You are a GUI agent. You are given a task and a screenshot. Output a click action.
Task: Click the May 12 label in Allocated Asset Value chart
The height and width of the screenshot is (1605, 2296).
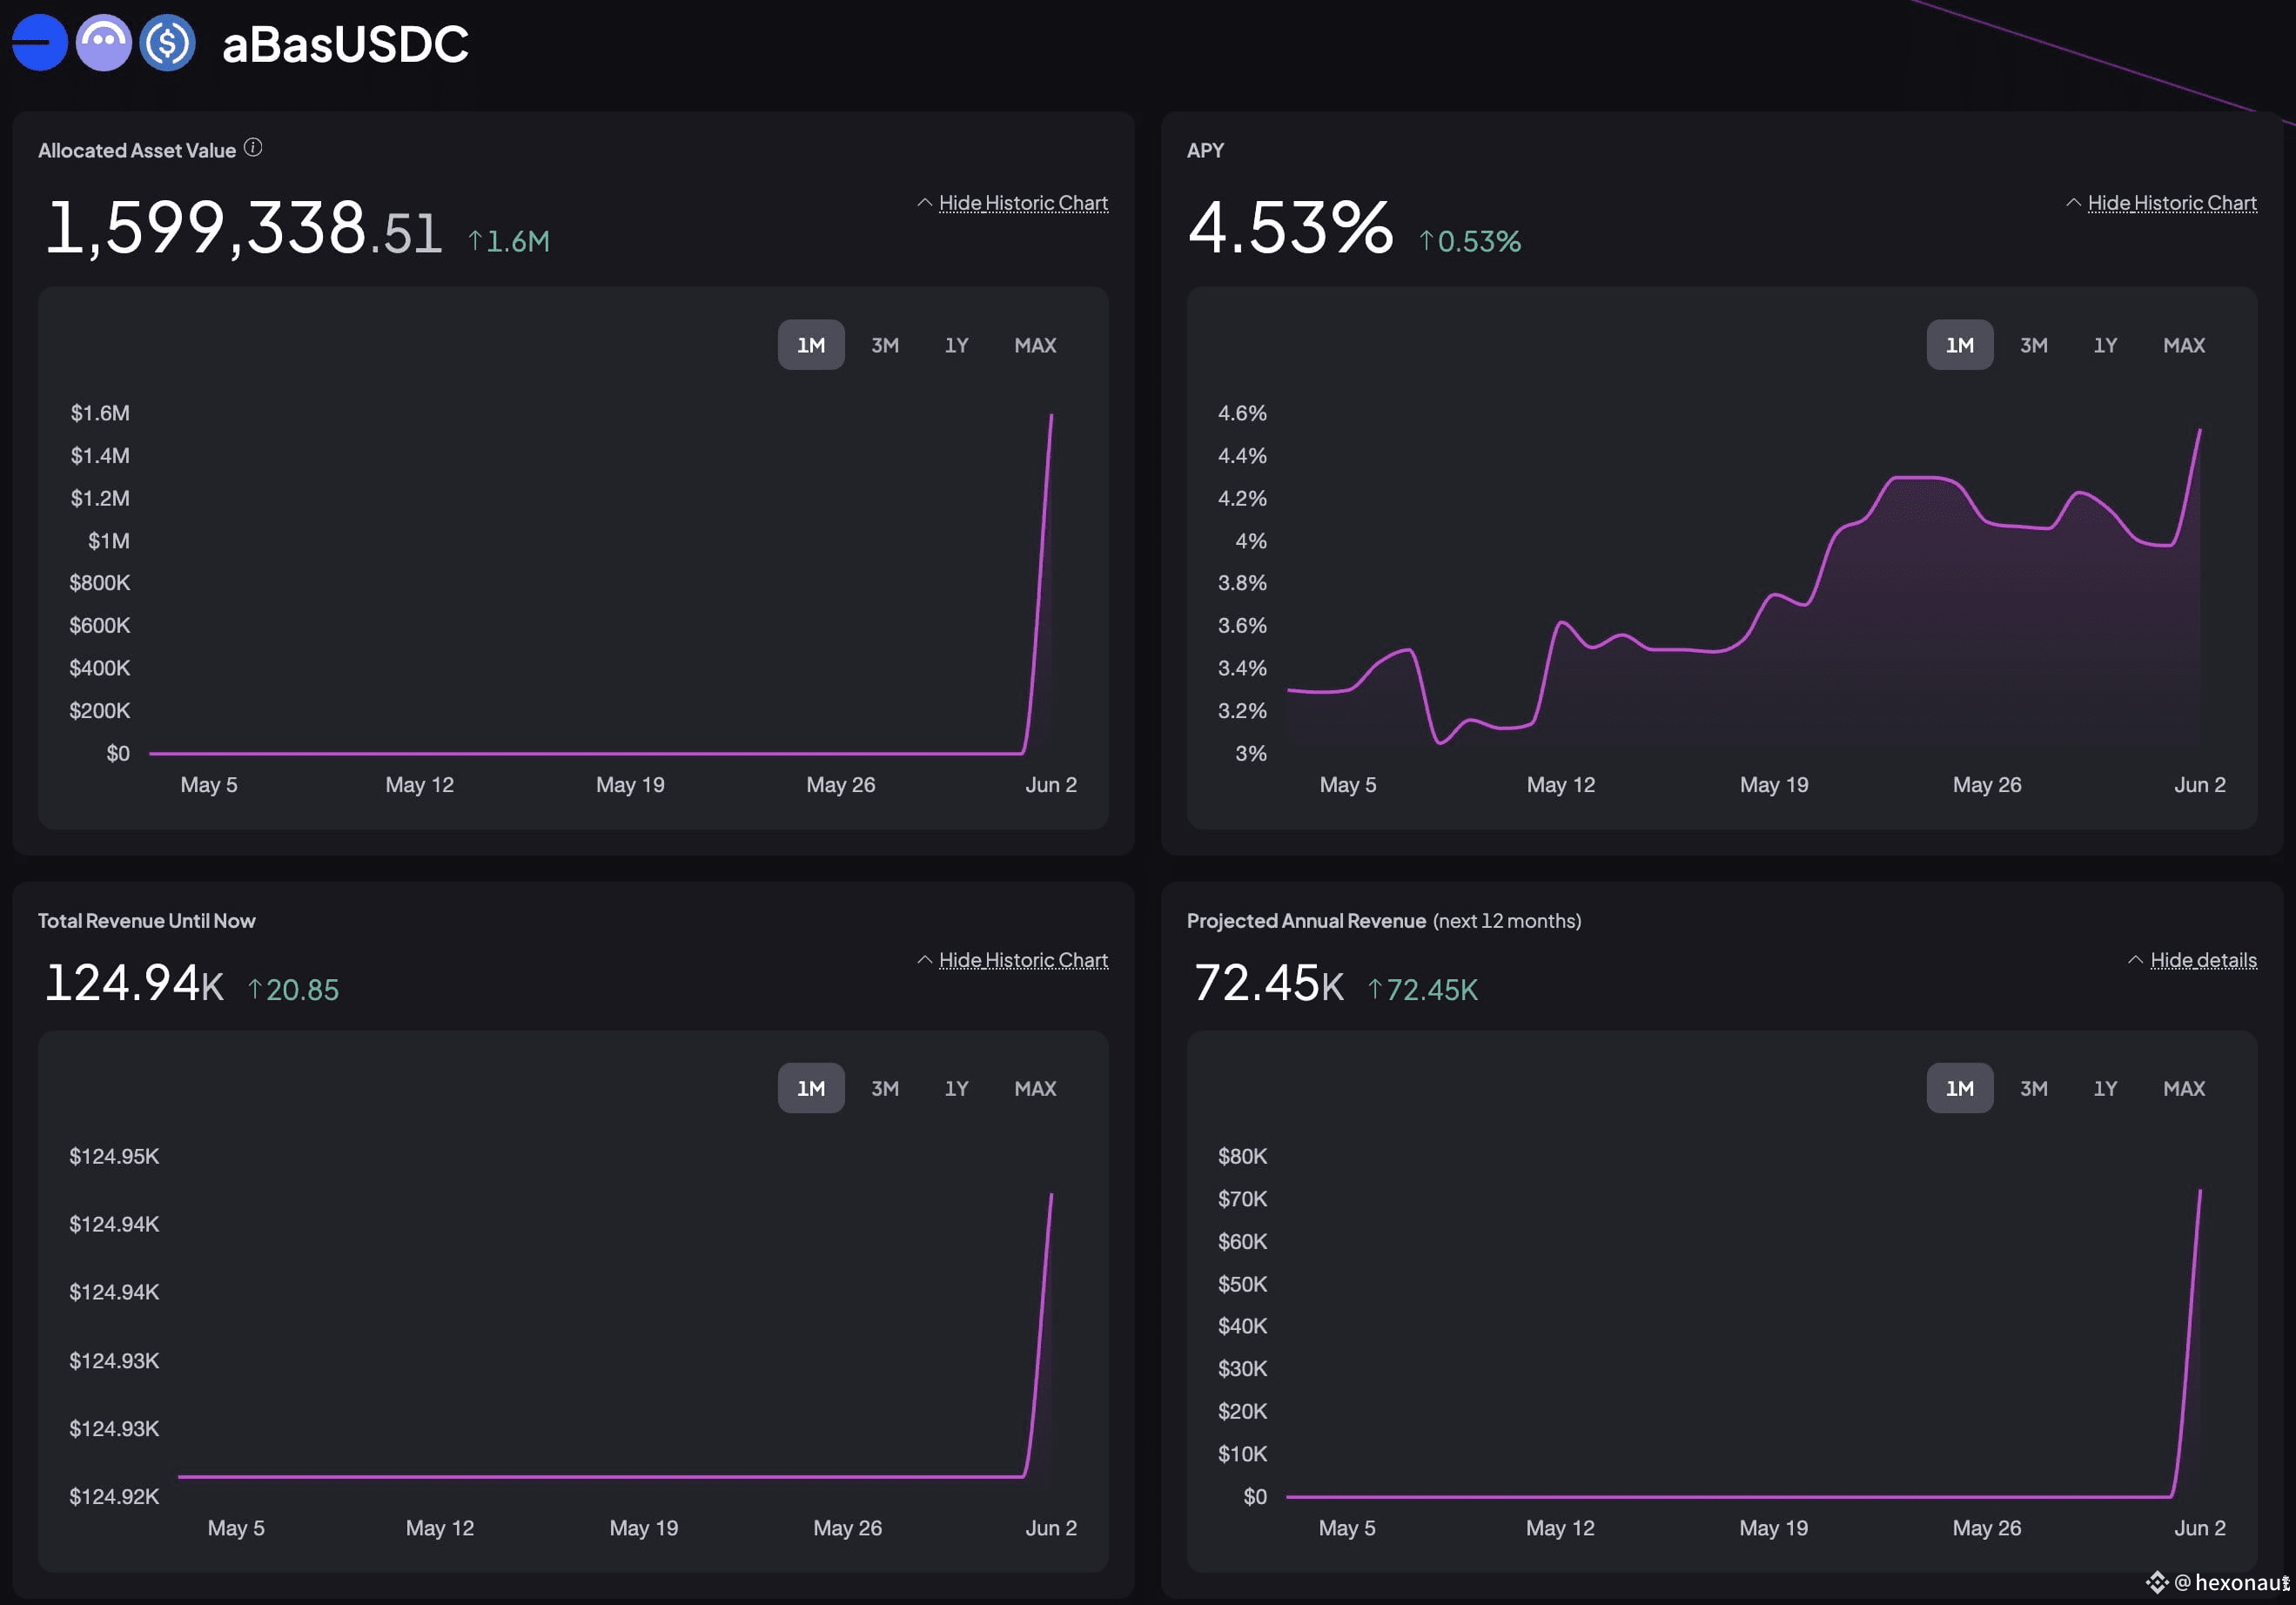(420, 785)
